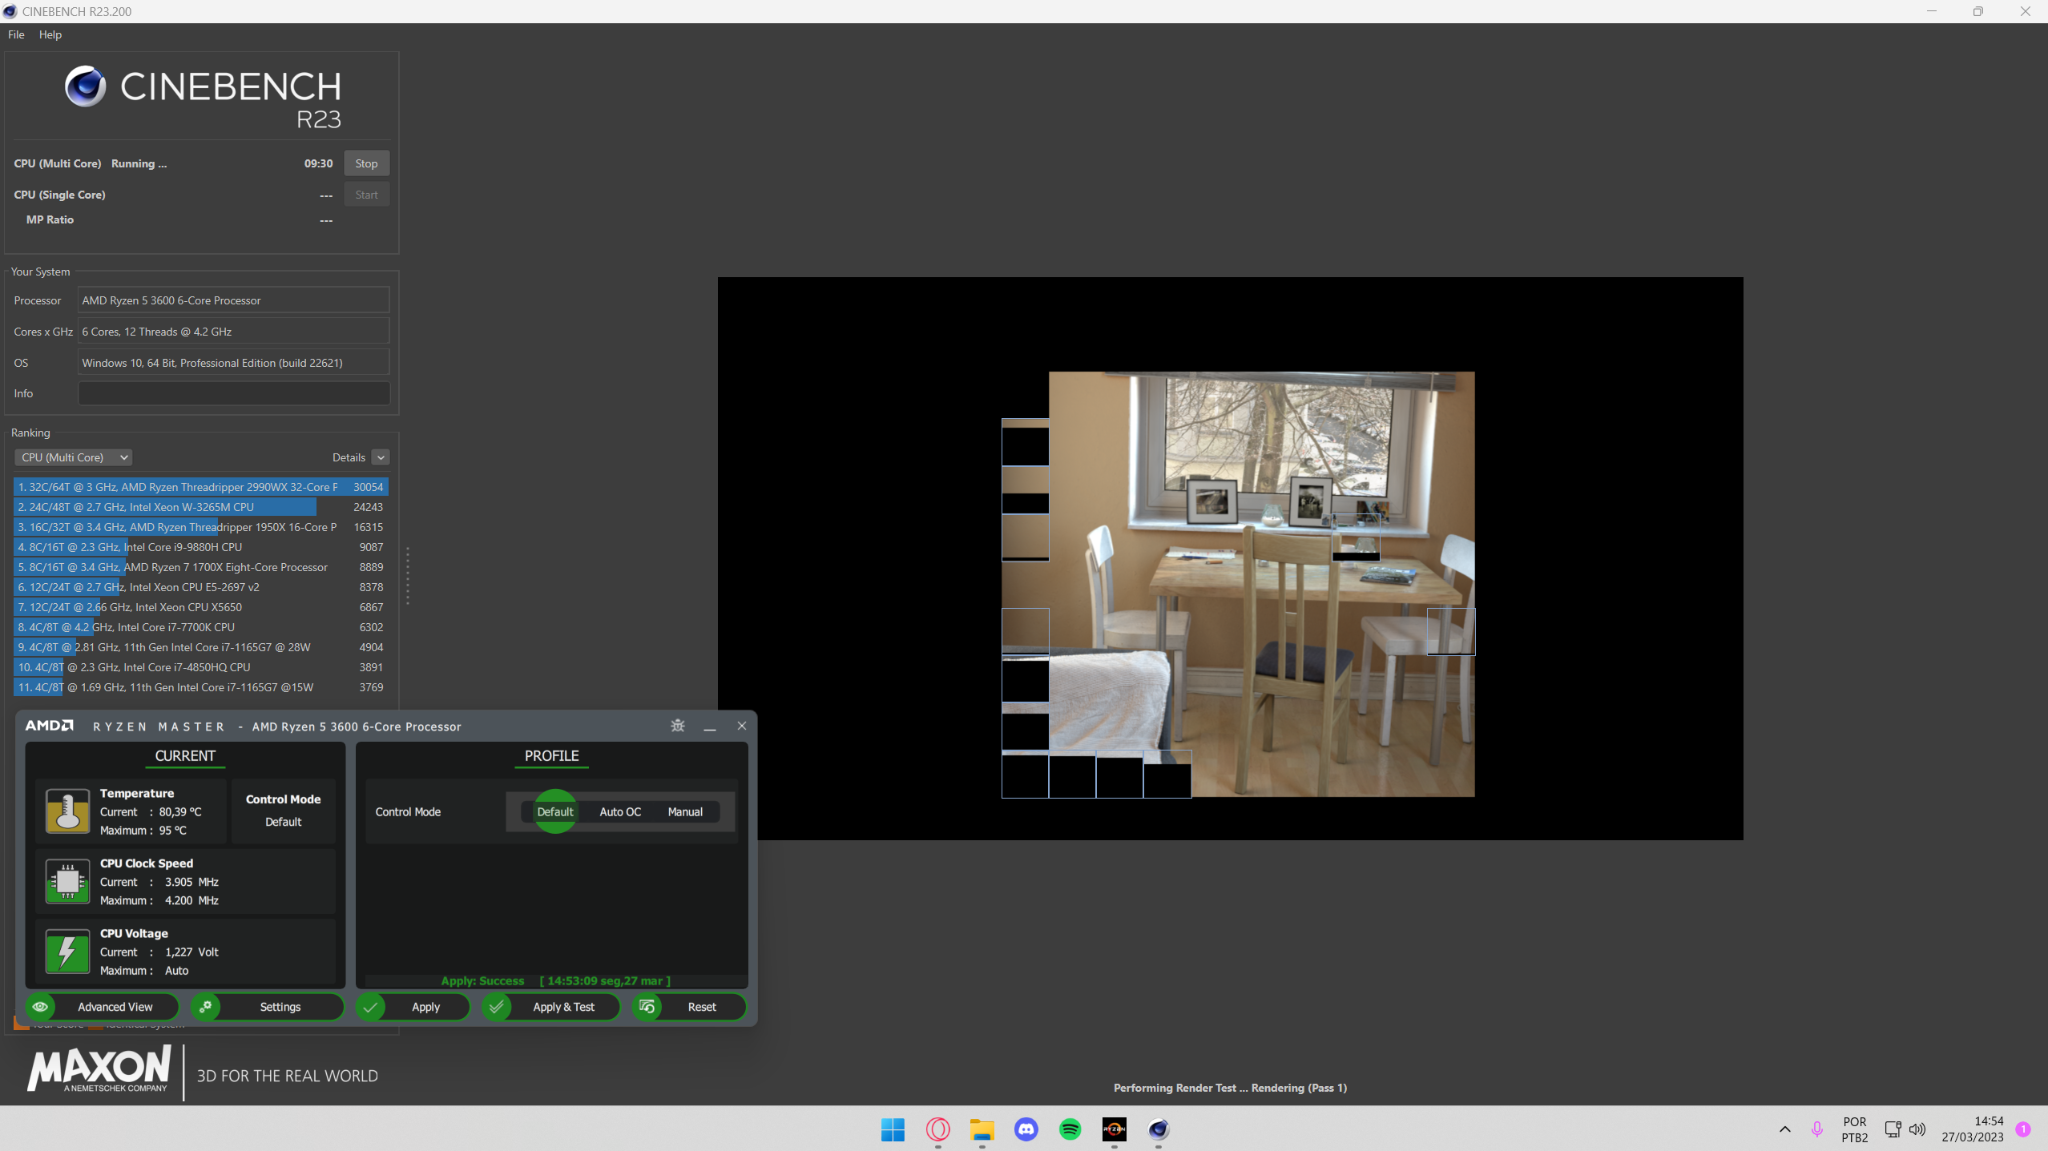
Task: Click the Processor name field
Action: coord(234,300)
